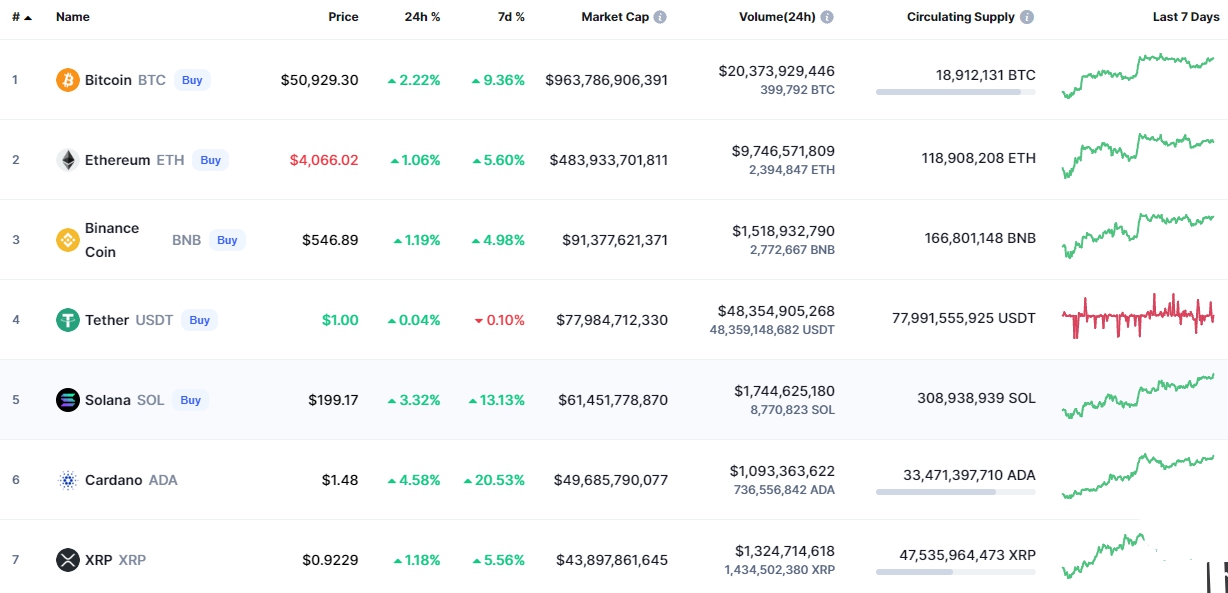
Task: Sort table by Price column header
Action: [x=343, y=17]
